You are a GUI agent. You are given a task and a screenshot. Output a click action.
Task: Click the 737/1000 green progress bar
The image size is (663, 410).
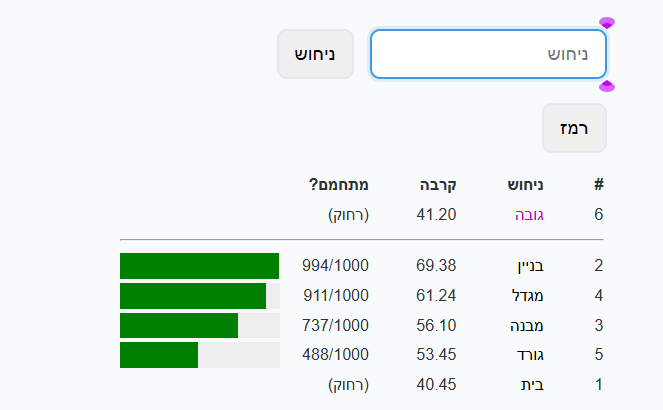199,326
